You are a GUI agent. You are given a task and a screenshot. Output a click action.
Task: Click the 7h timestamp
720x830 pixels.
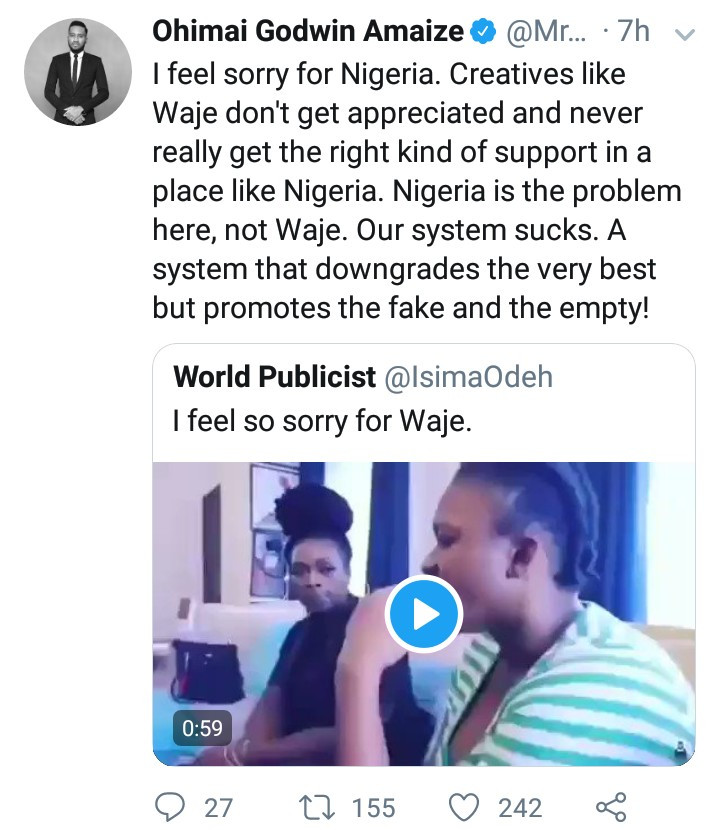(x=633, y=32)
